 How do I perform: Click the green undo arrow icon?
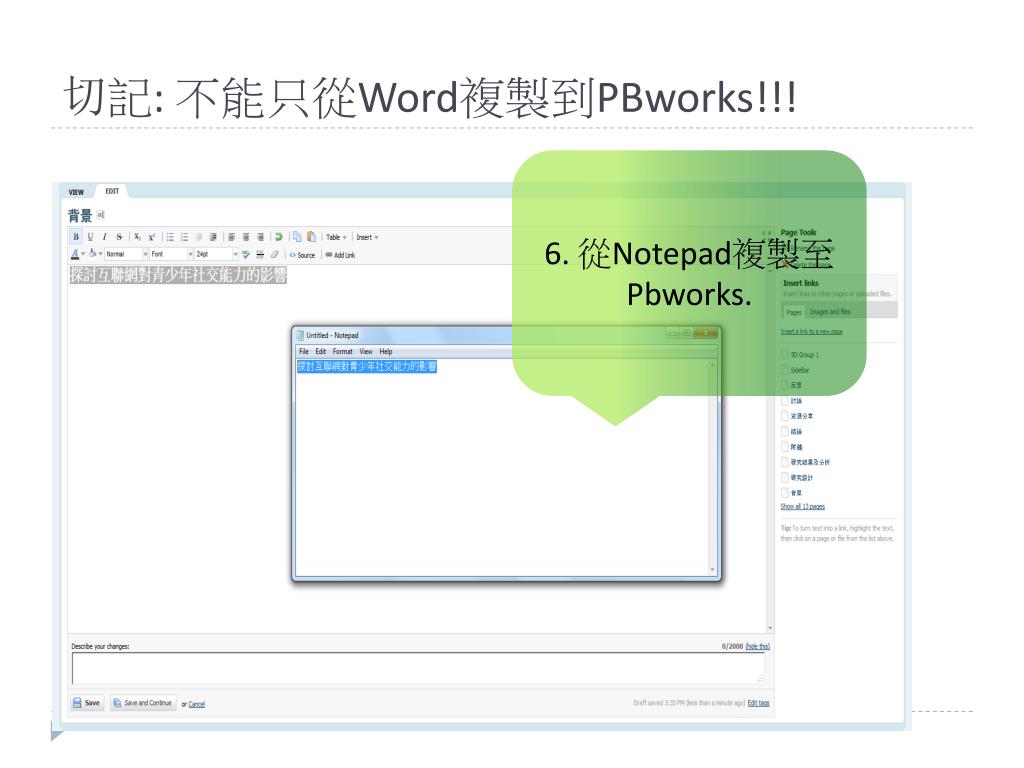point(278,237)
